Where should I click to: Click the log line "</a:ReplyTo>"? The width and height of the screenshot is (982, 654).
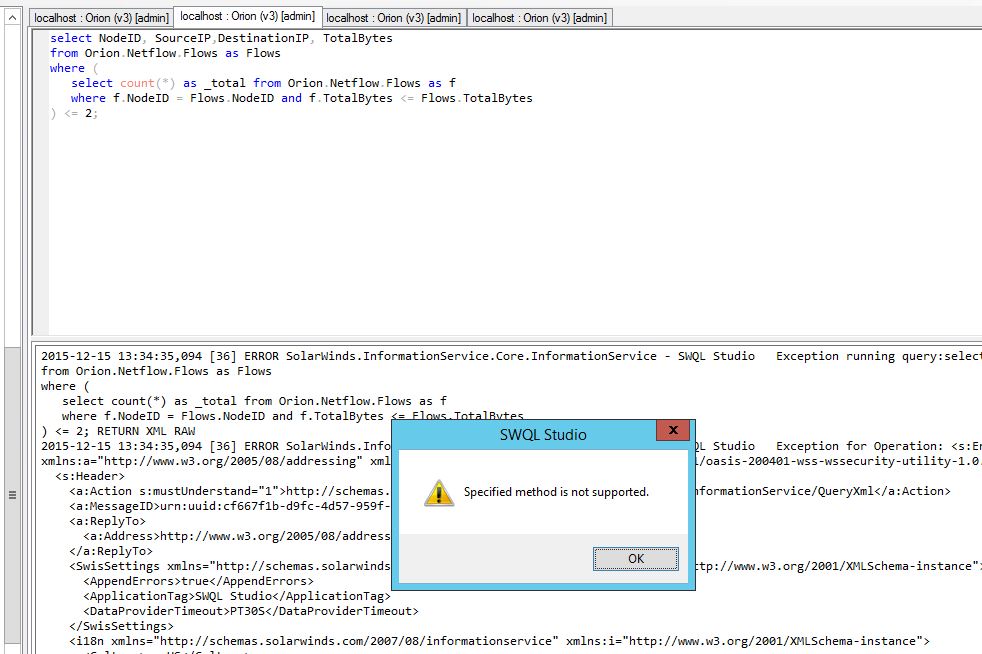click(111, 551)
